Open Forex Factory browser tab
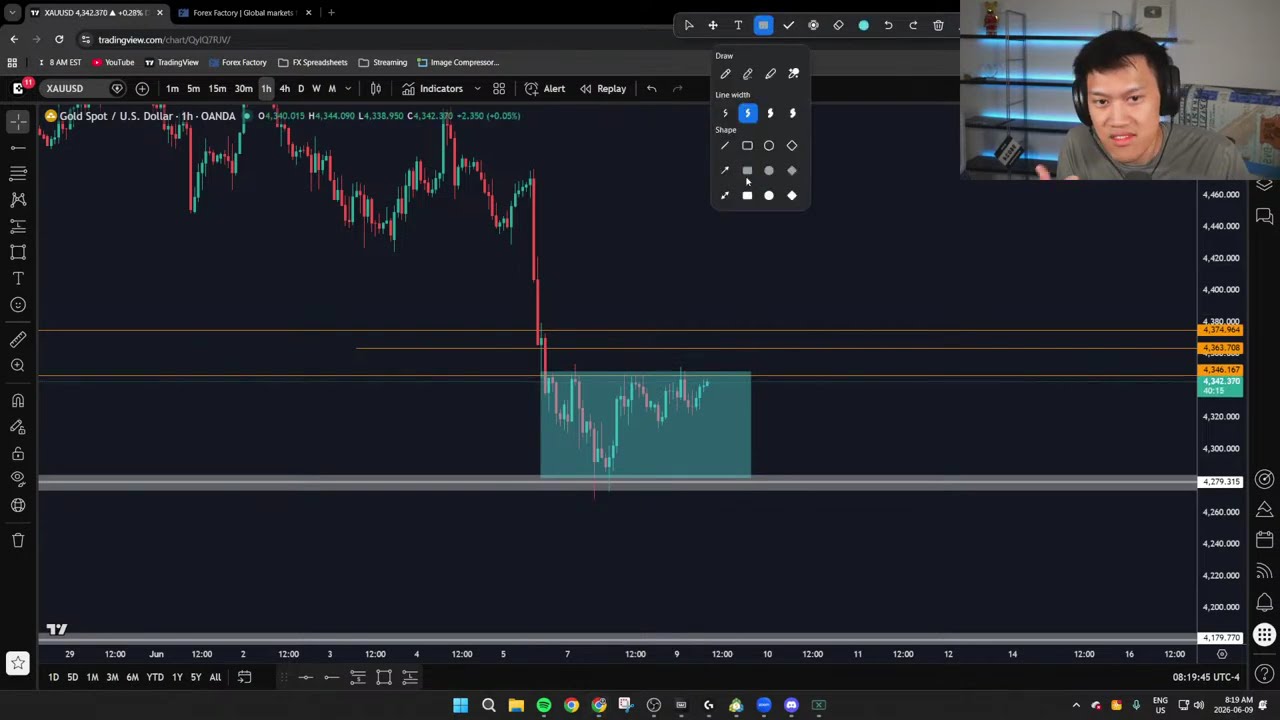This screenshot has width=1280, height=720. [243, 13]
